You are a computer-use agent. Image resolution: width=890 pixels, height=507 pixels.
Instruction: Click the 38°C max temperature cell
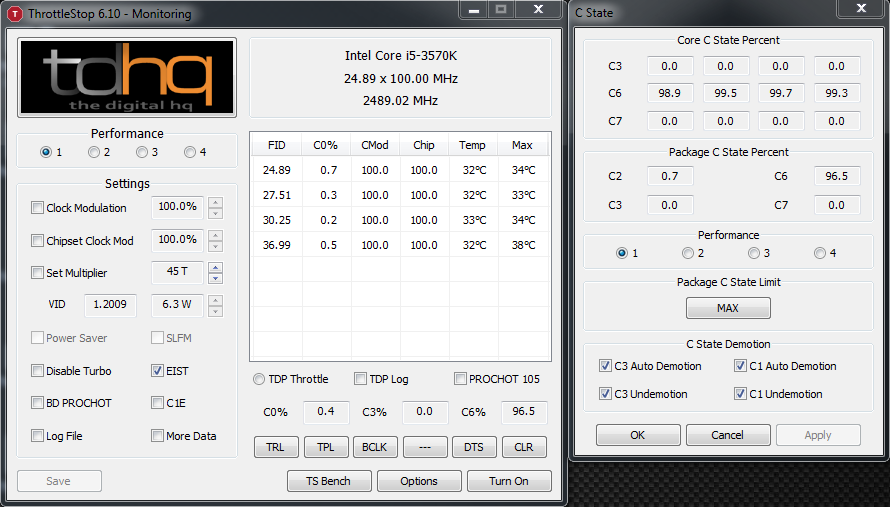coord(523,245)
